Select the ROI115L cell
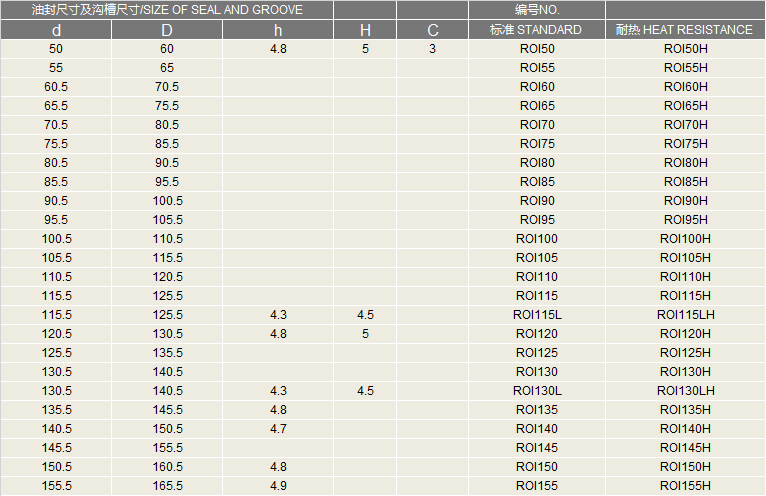The width and height of the screenshot is (766, 496). (537, 315)
